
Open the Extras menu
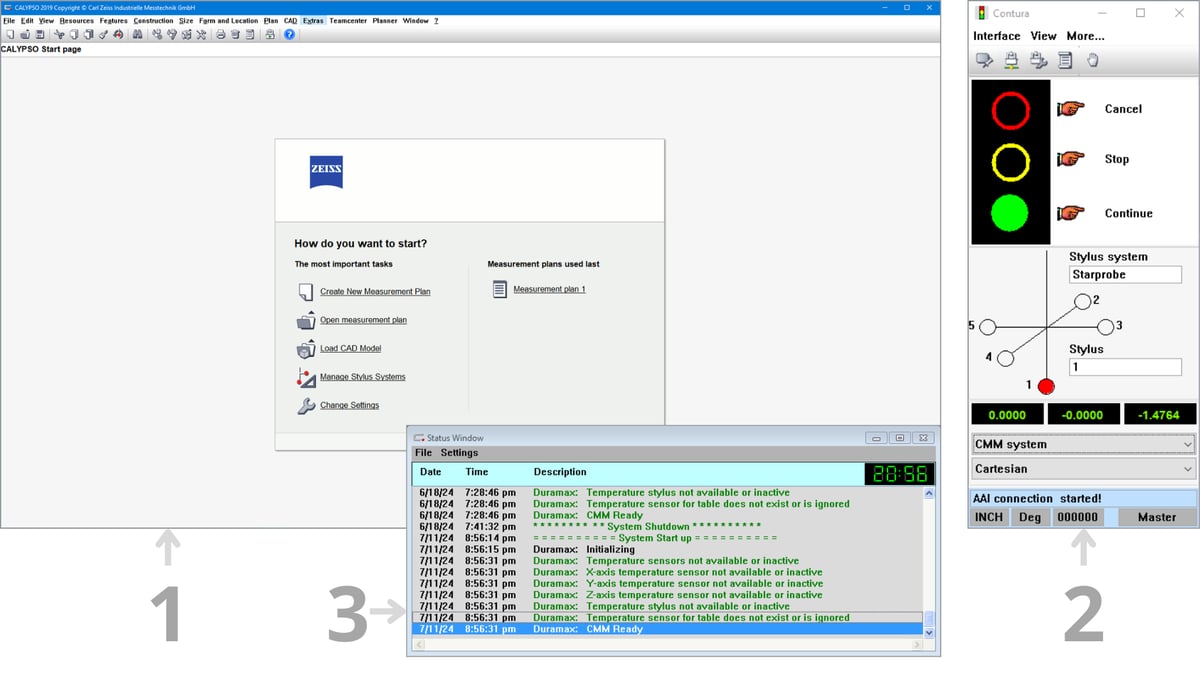313,20
